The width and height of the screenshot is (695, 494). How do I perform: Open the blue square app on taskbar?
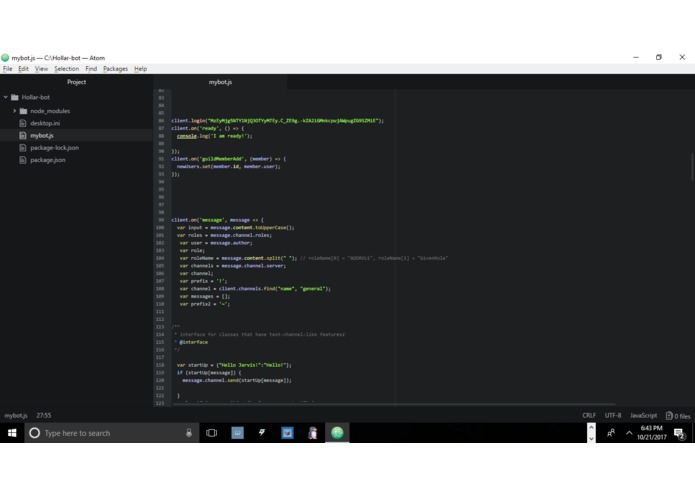pos(287,433)
